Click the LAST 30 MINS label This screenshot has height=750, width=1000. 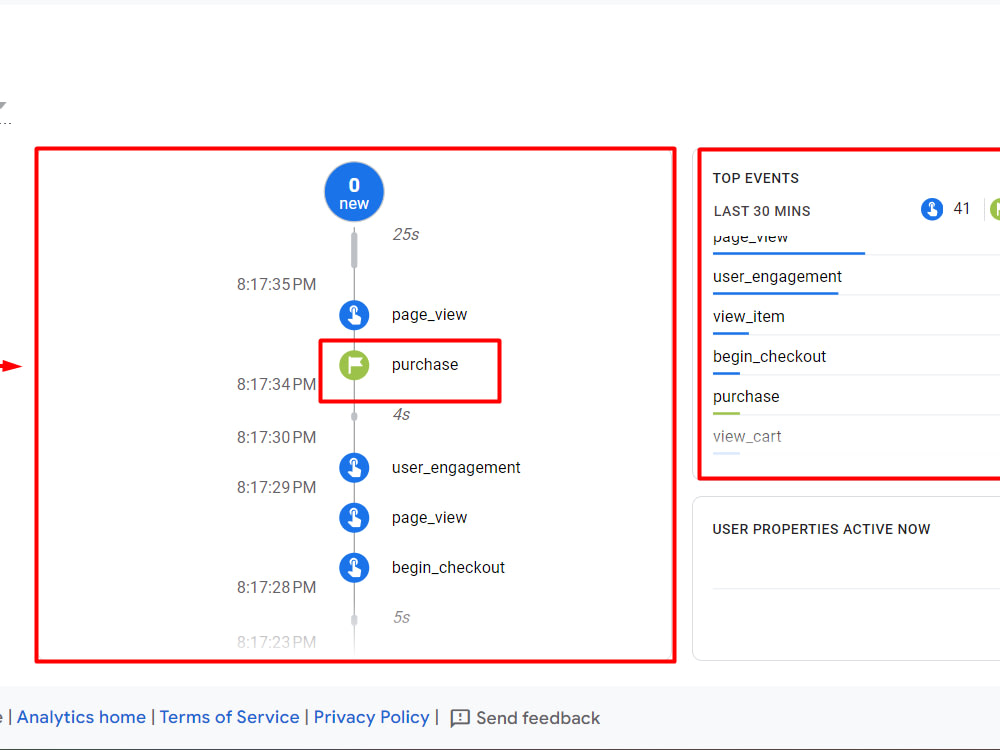coord(762,211)
